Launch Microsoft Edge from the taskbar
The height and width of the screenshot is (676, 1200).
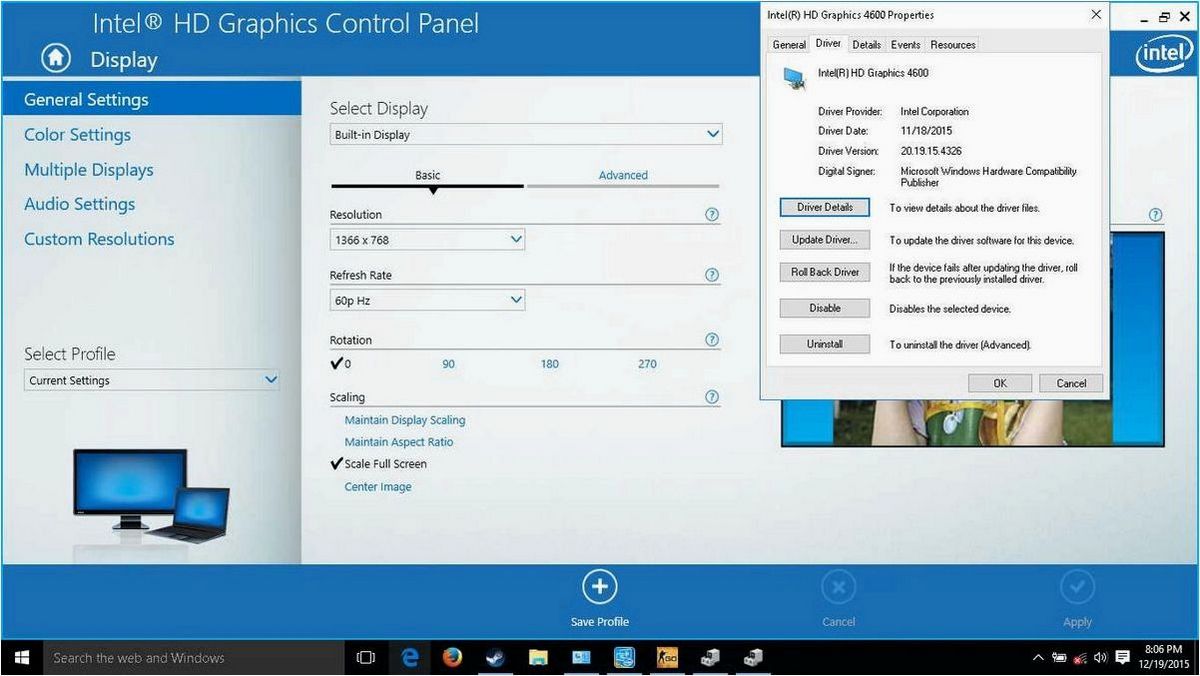point(410,658)
